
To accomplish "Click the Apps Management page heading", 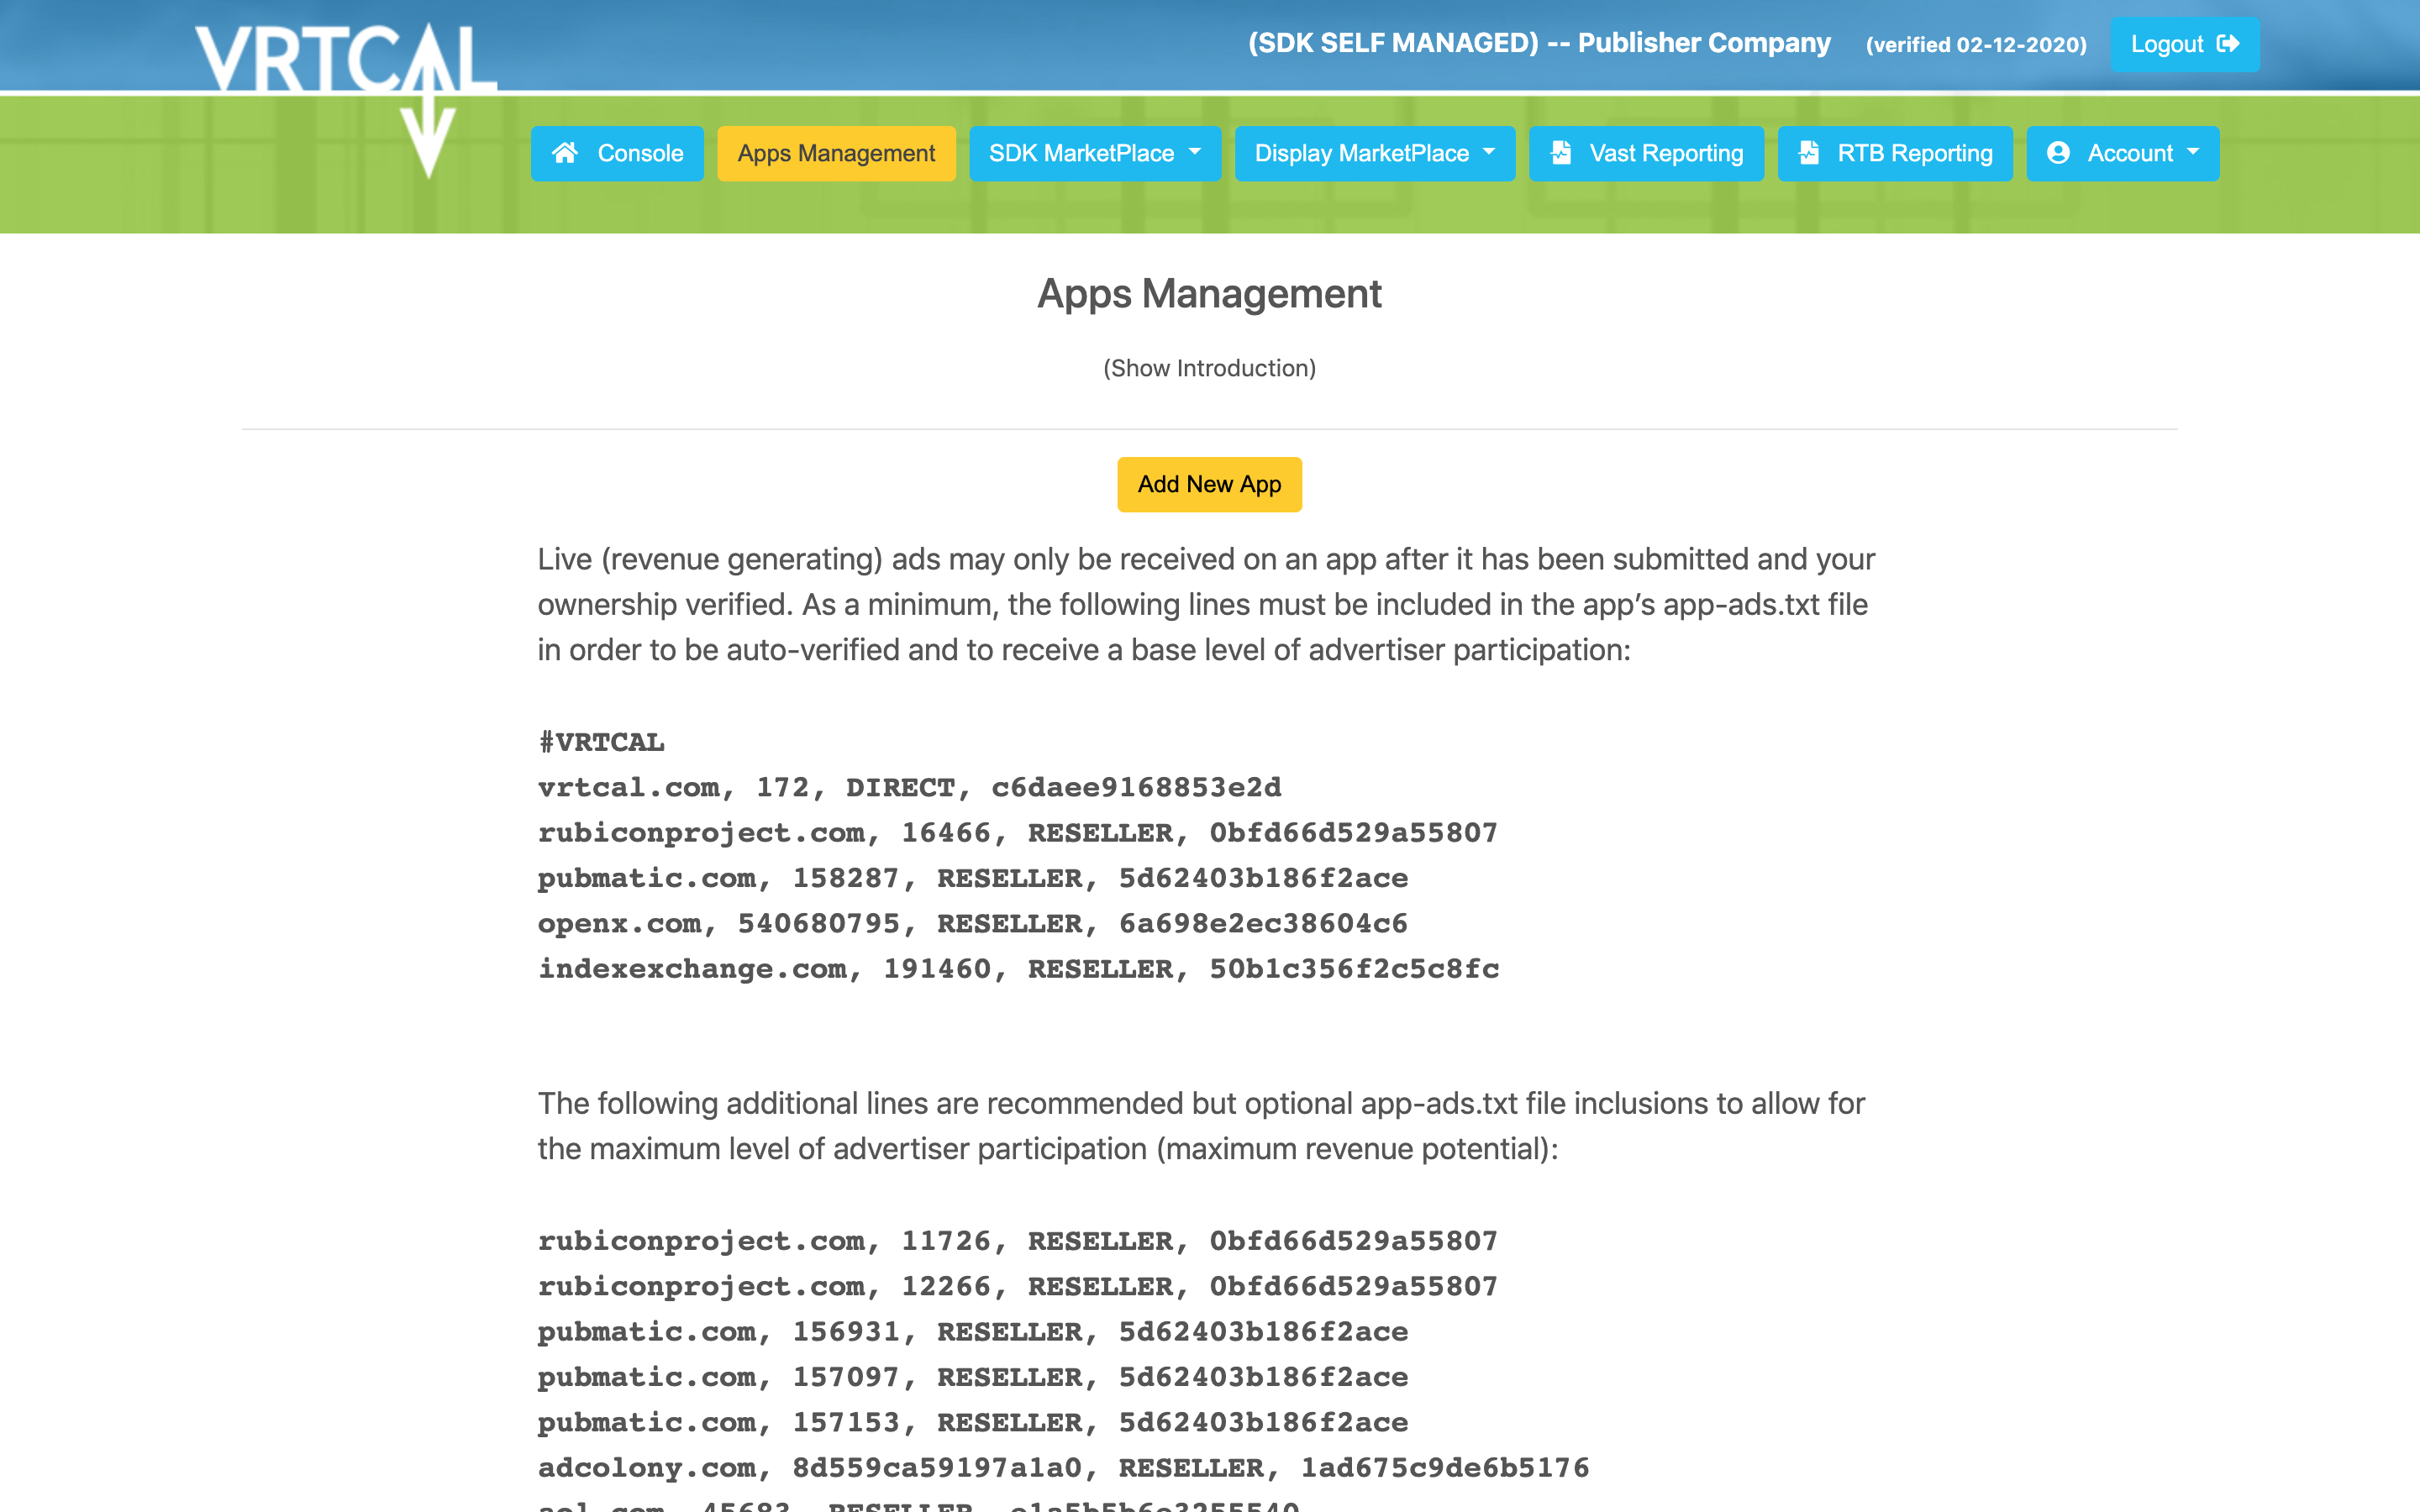I will (x=1209, y=294).
